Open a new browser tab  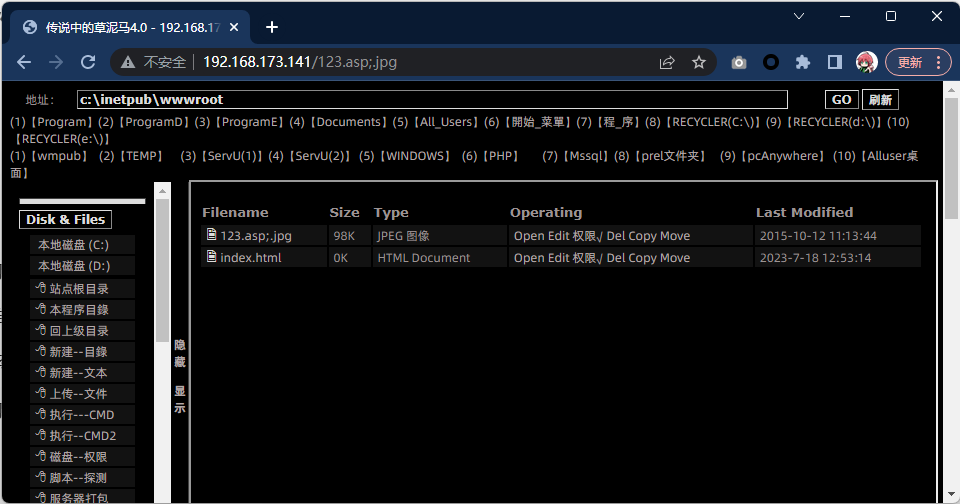point(272,27)
